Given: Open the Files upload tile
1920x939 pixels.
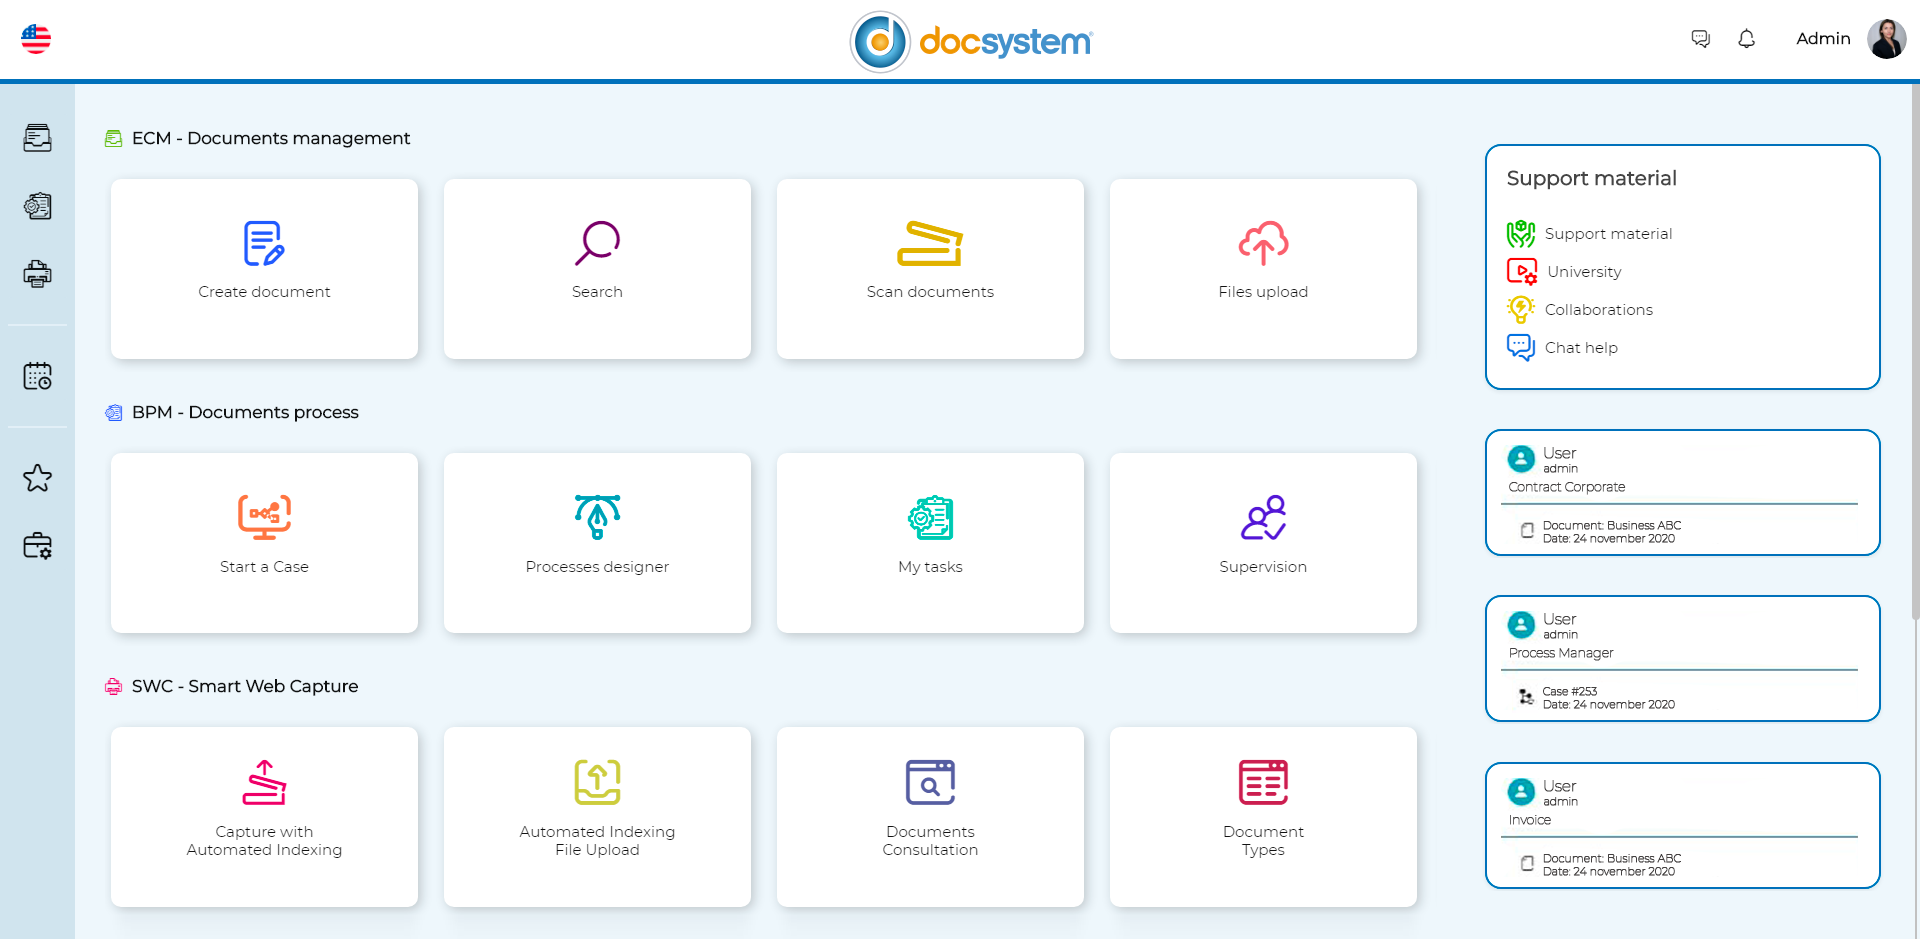Looking at the screenshot, I should tap(1263, 268).
